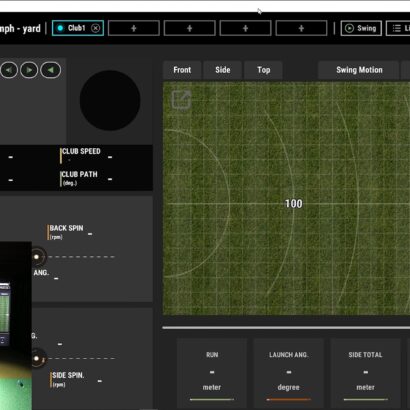Select the RUN meter data card

[212, 372]
